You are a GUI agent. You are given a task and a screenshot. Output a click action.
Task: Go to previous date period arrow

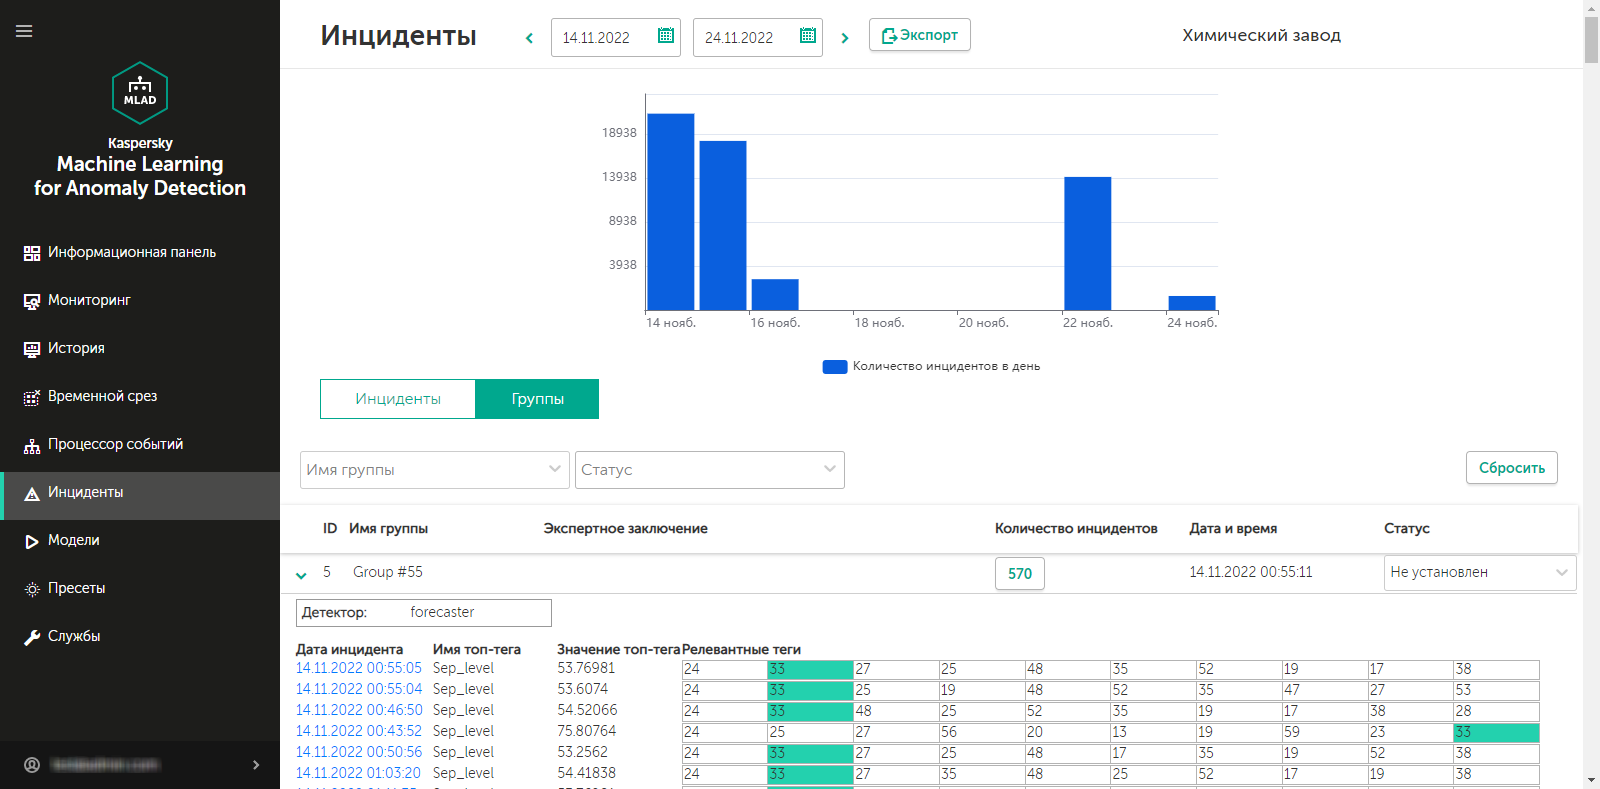529,38
